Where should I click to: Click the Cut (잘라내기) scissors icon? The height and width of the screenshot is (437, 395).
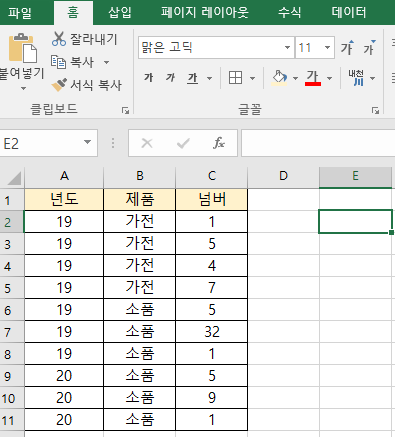click(59, 39)
